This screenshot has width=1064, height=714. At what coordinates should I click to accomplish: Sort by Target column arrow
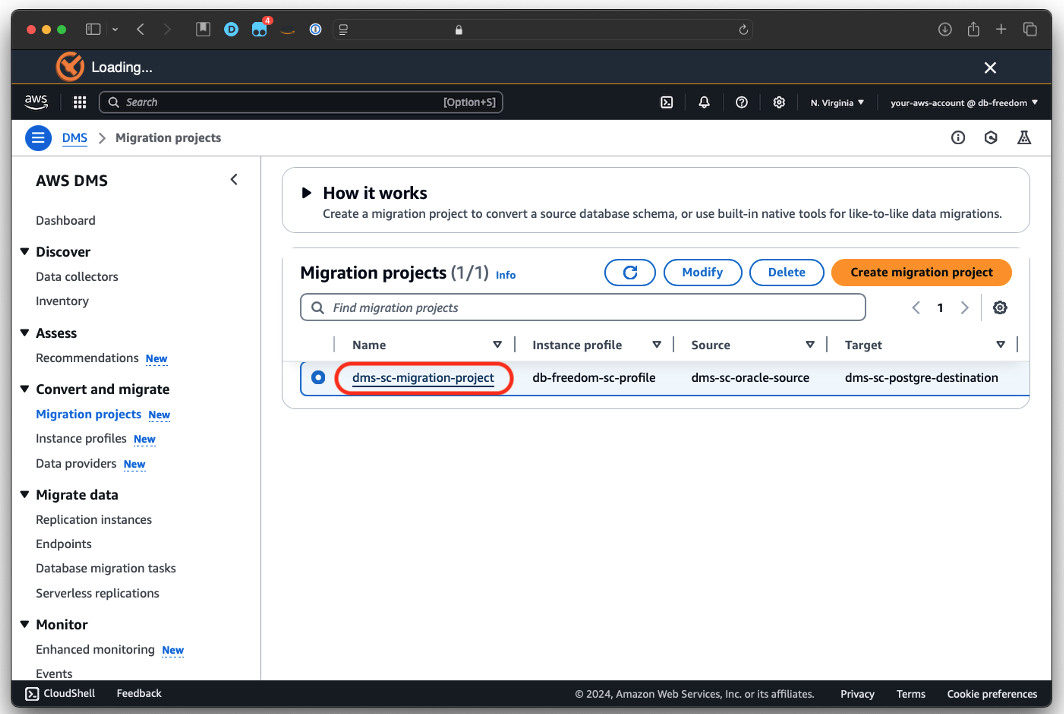point(1000,345)
